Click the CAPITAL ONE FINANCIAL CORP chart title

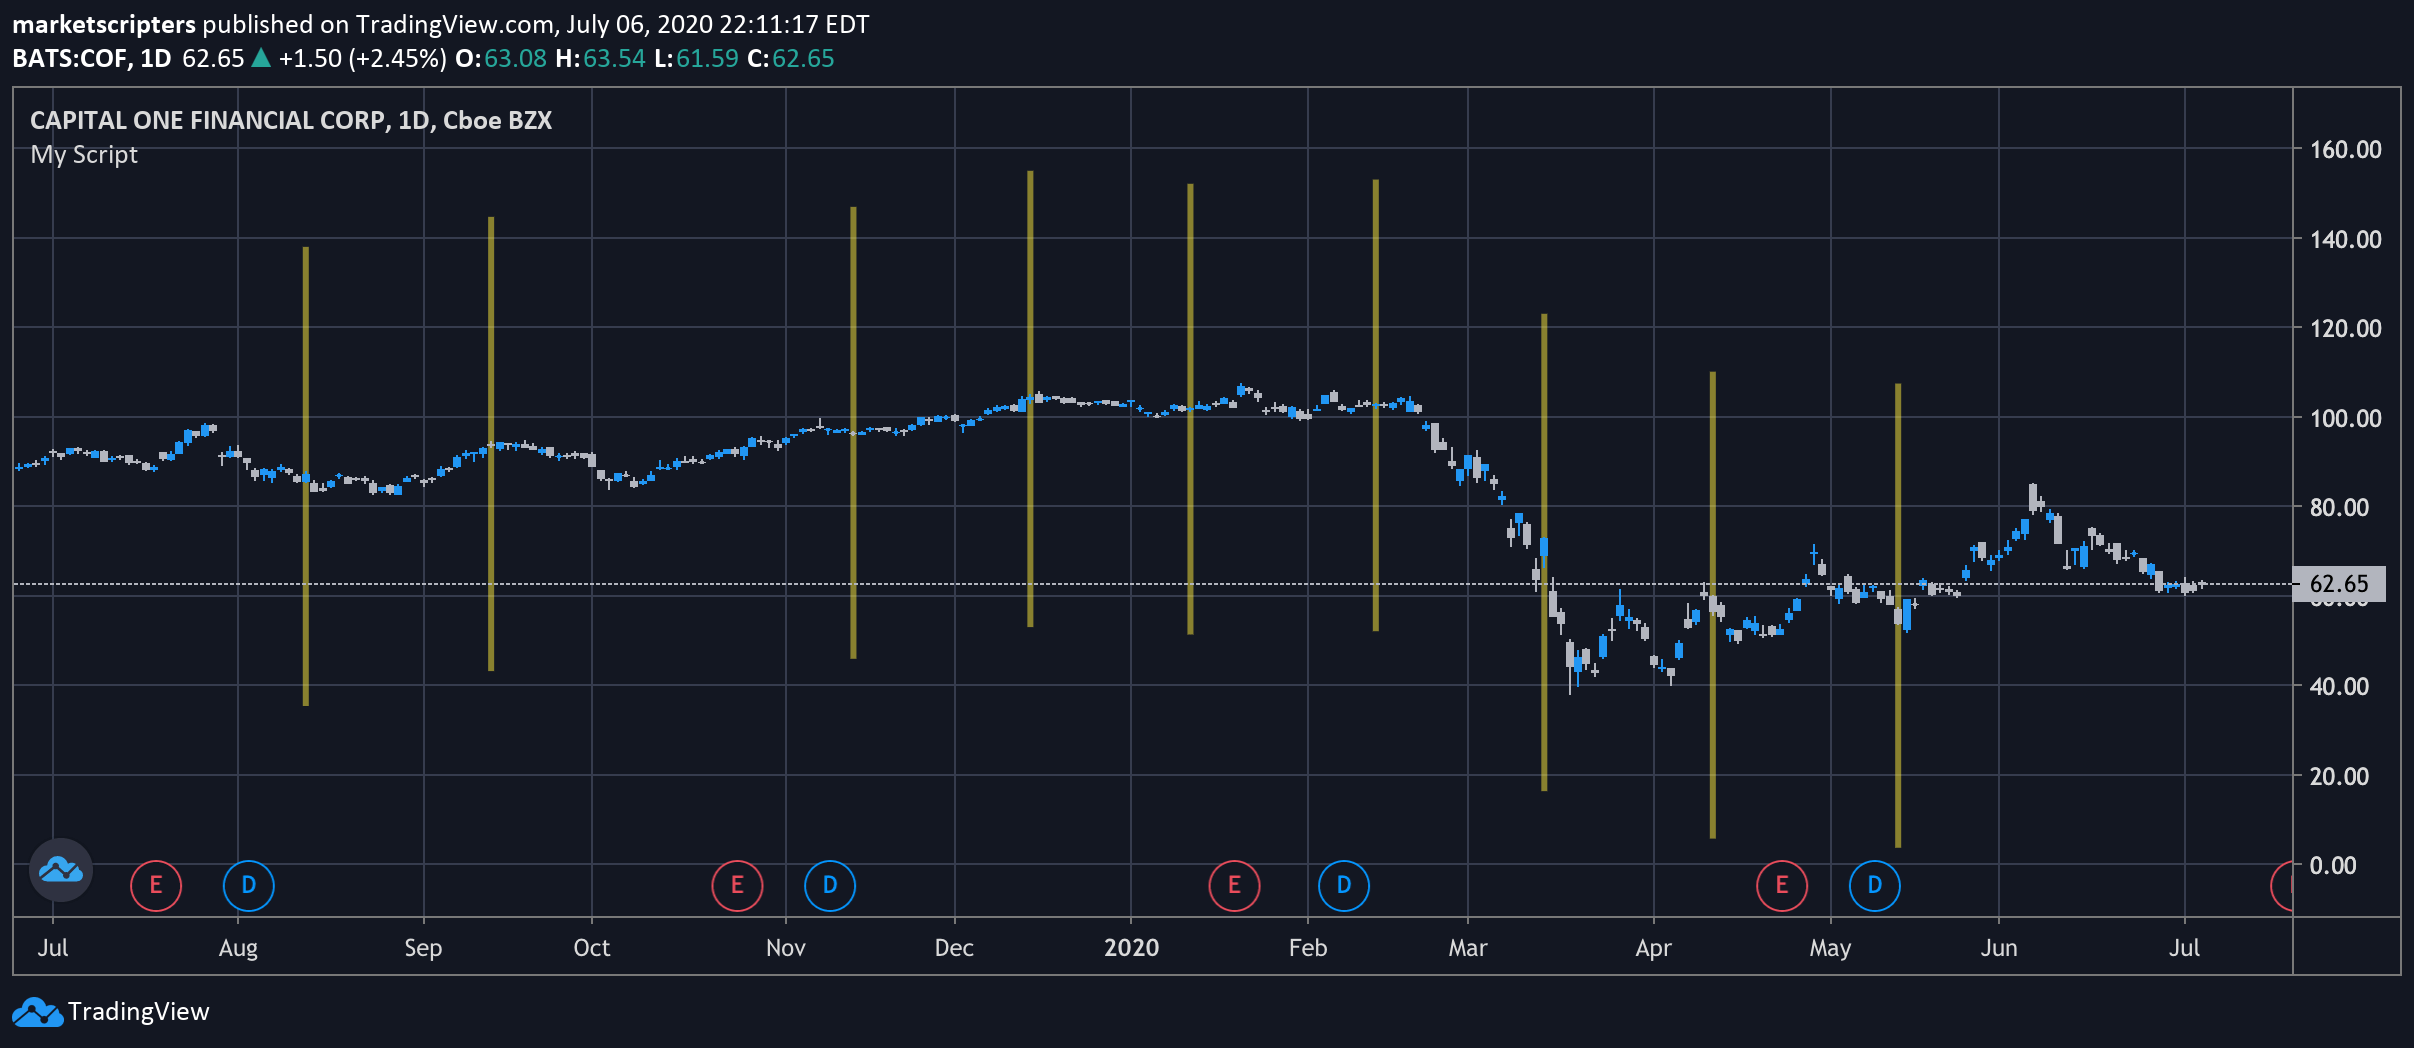click(290, 119)
